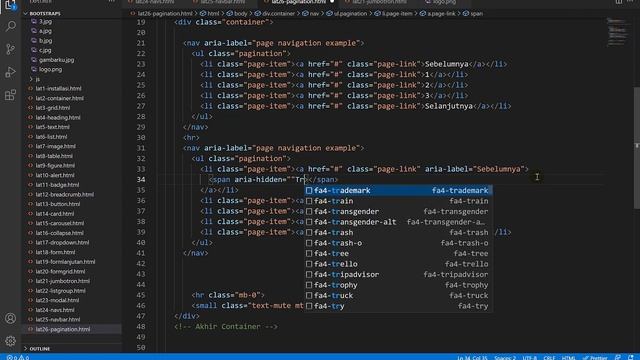Select fa4-trello from suggestions
This screenshot has width=640, height=360.
click(x=398, y=264)
